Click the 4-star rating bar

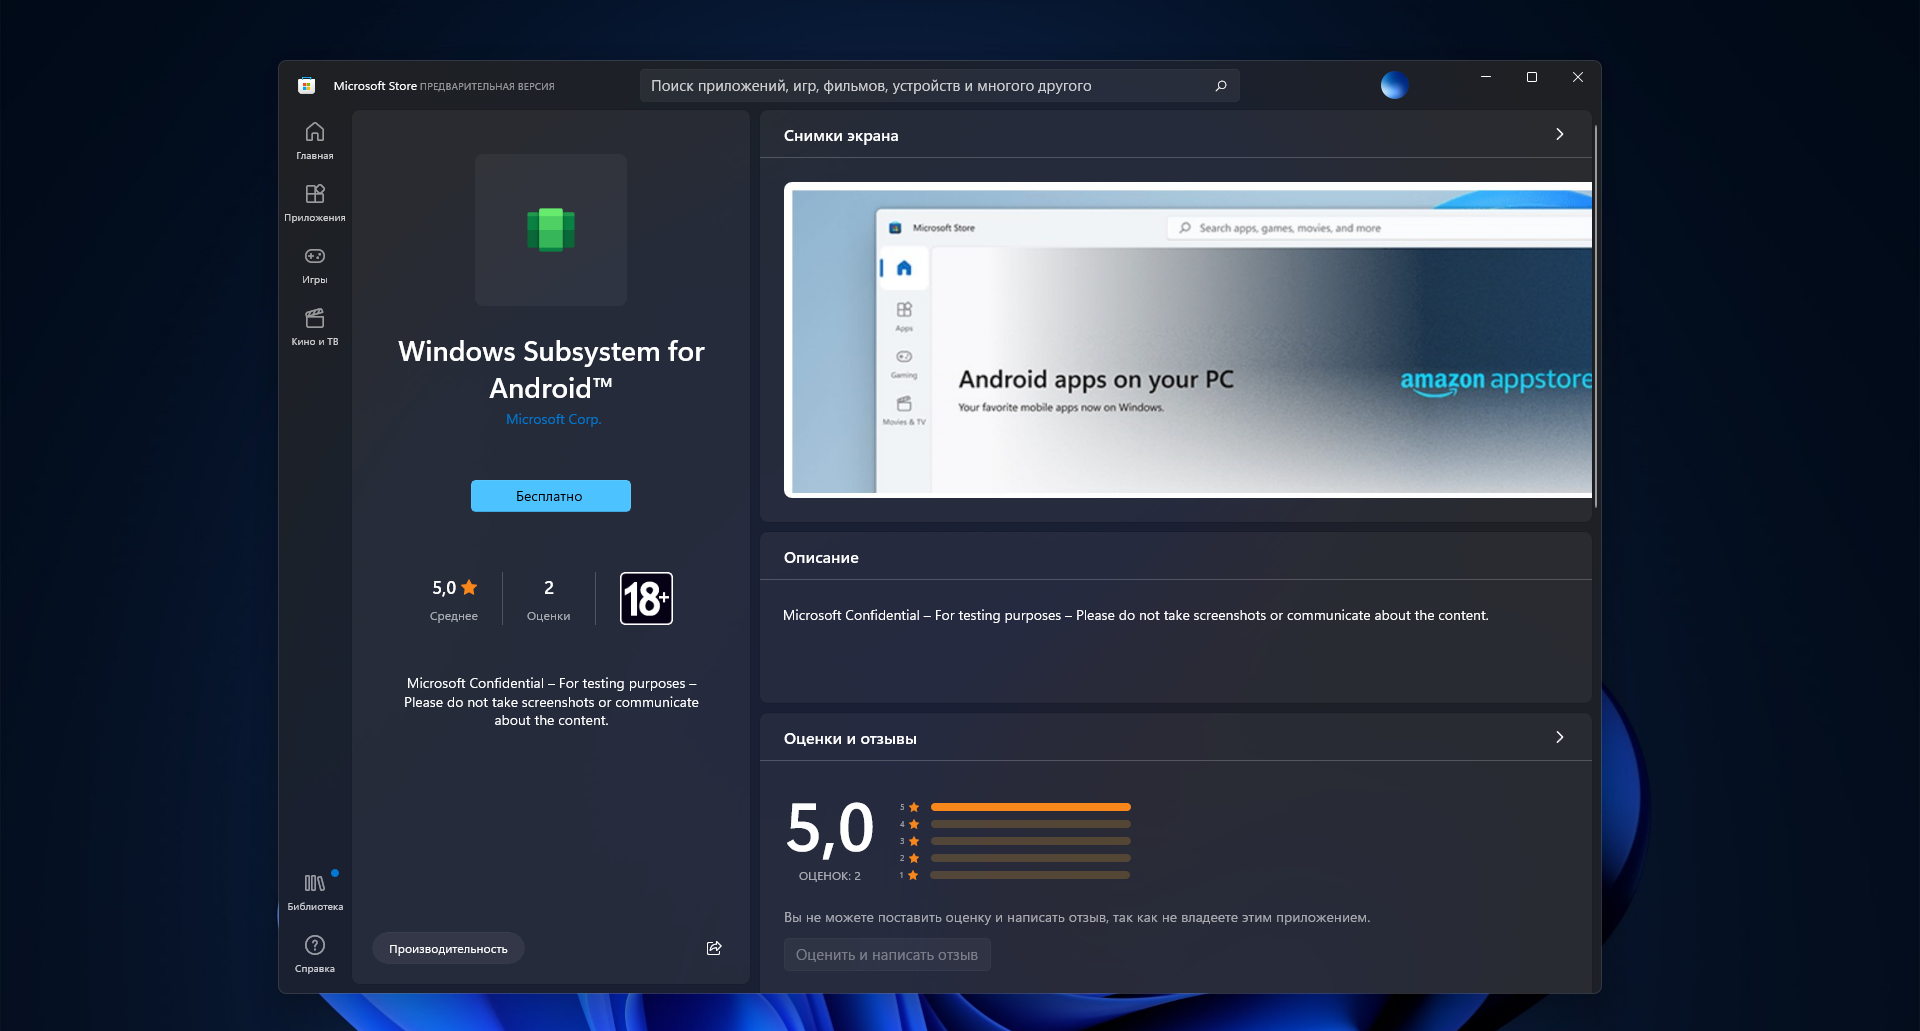pyautogui.click(x=1030, y=824)
